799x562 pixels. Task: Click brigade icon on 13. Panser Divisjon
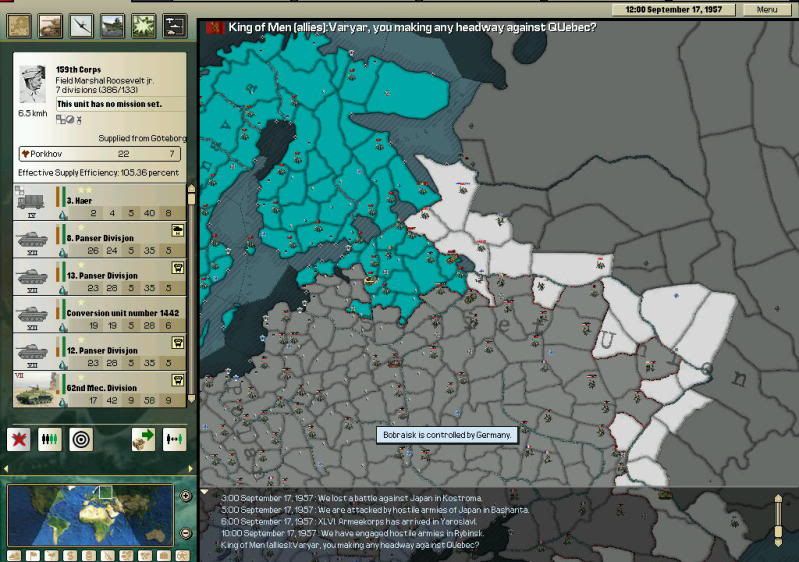(177, 268)
